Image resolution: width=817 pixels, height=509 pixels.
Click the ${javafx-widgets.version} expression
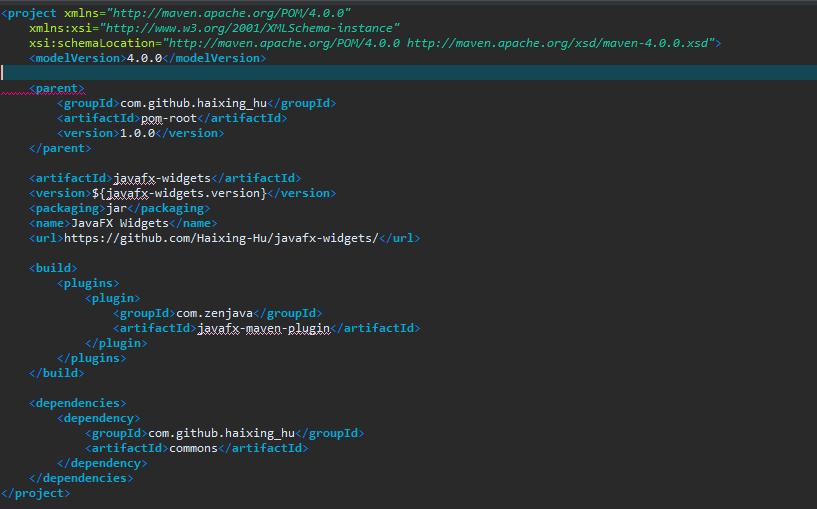coord(179,193)
